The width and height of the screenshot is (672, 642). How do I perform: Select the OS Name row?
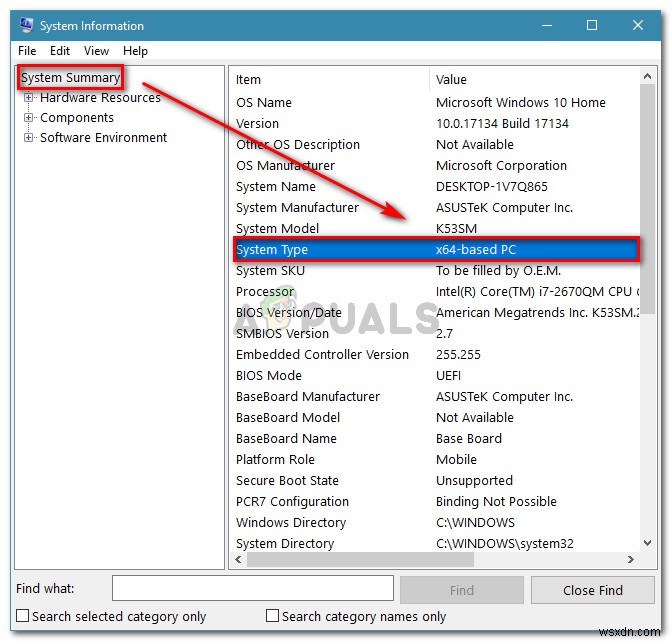(435, 103)
